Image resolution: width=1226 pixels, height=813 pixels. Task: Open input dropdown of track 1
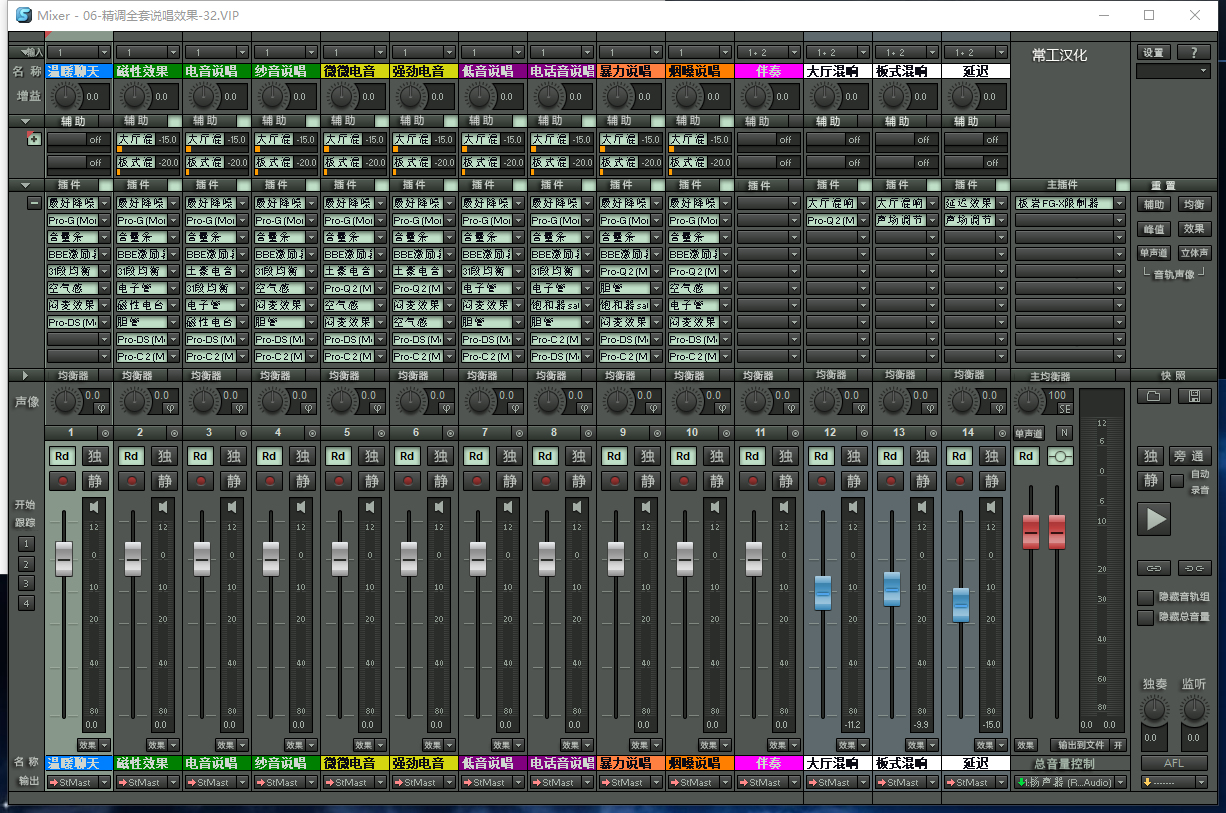[x=78, y=52]
